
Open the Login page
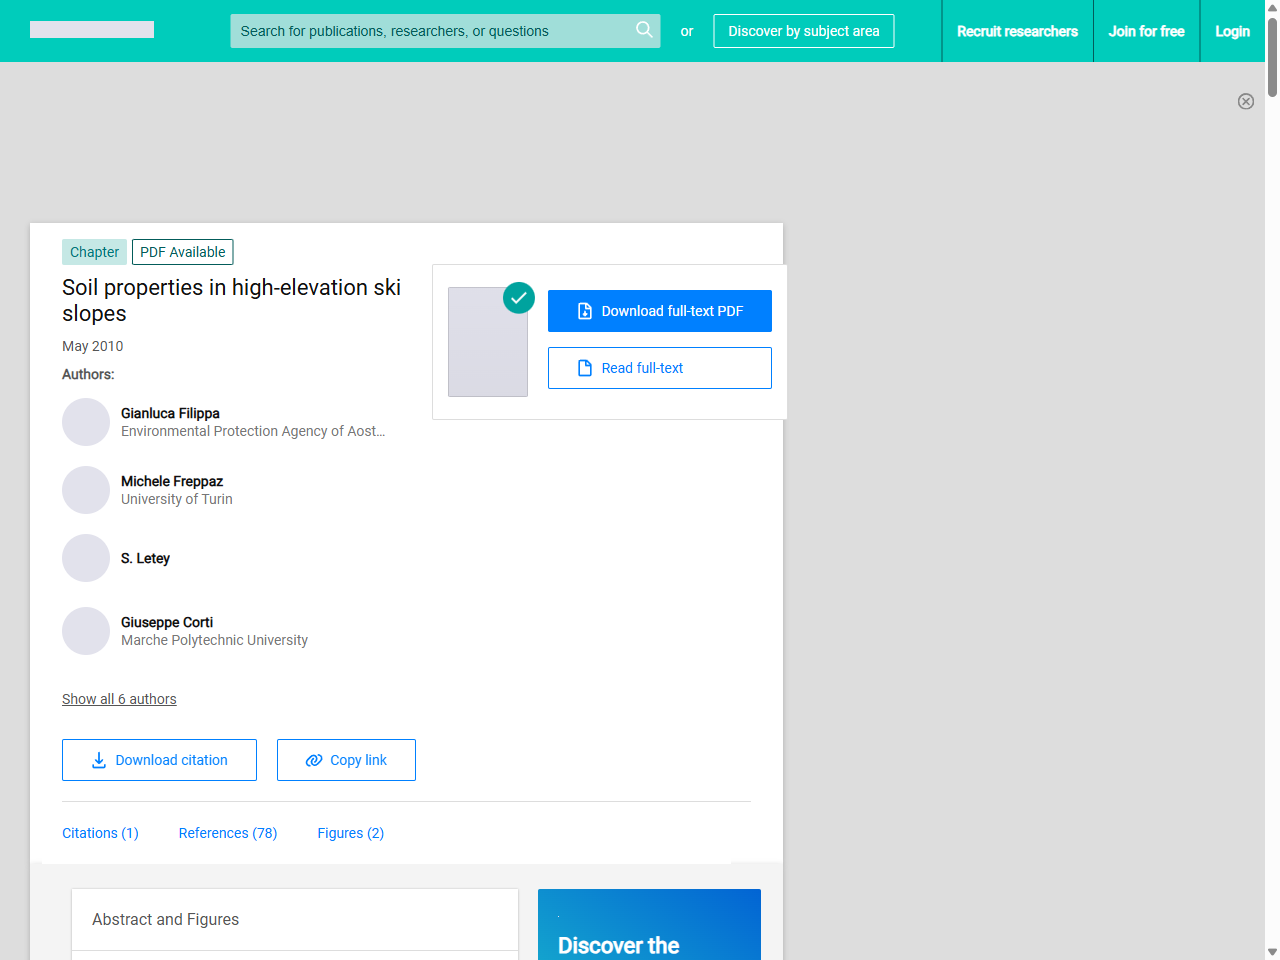[1232, 31]
